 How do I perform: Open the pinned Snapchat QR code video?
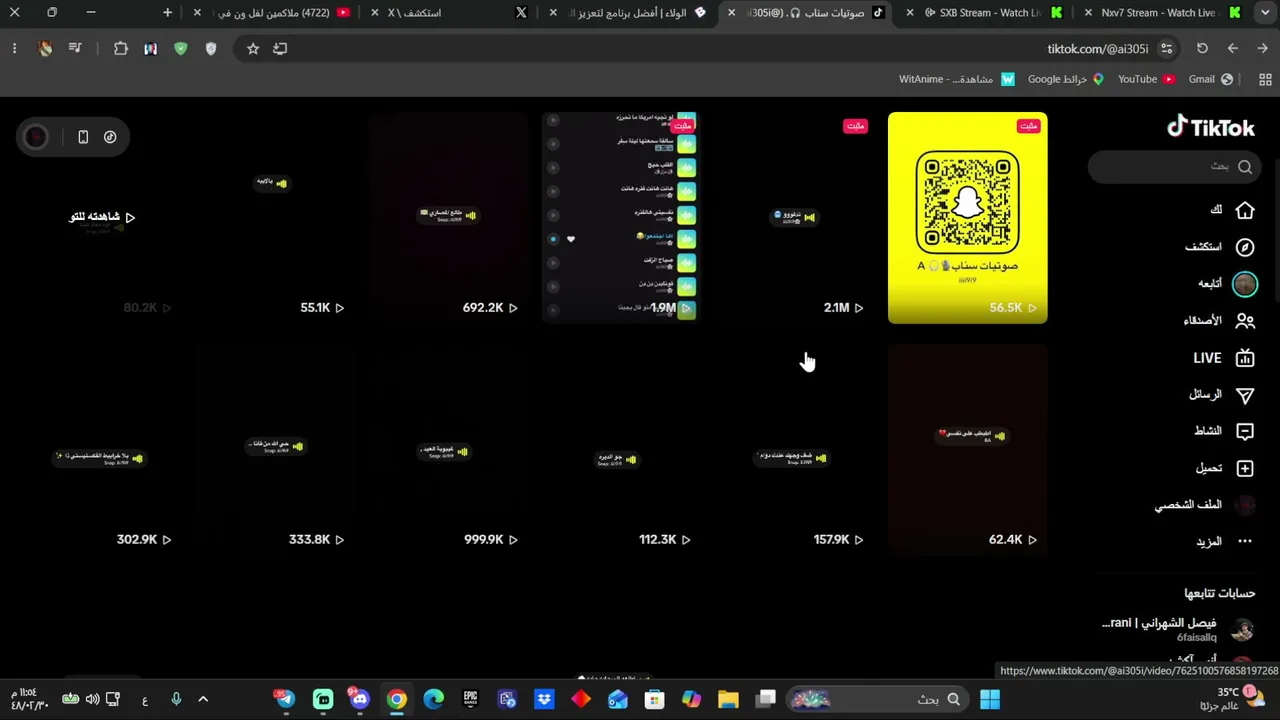click(x=968, y=218)
